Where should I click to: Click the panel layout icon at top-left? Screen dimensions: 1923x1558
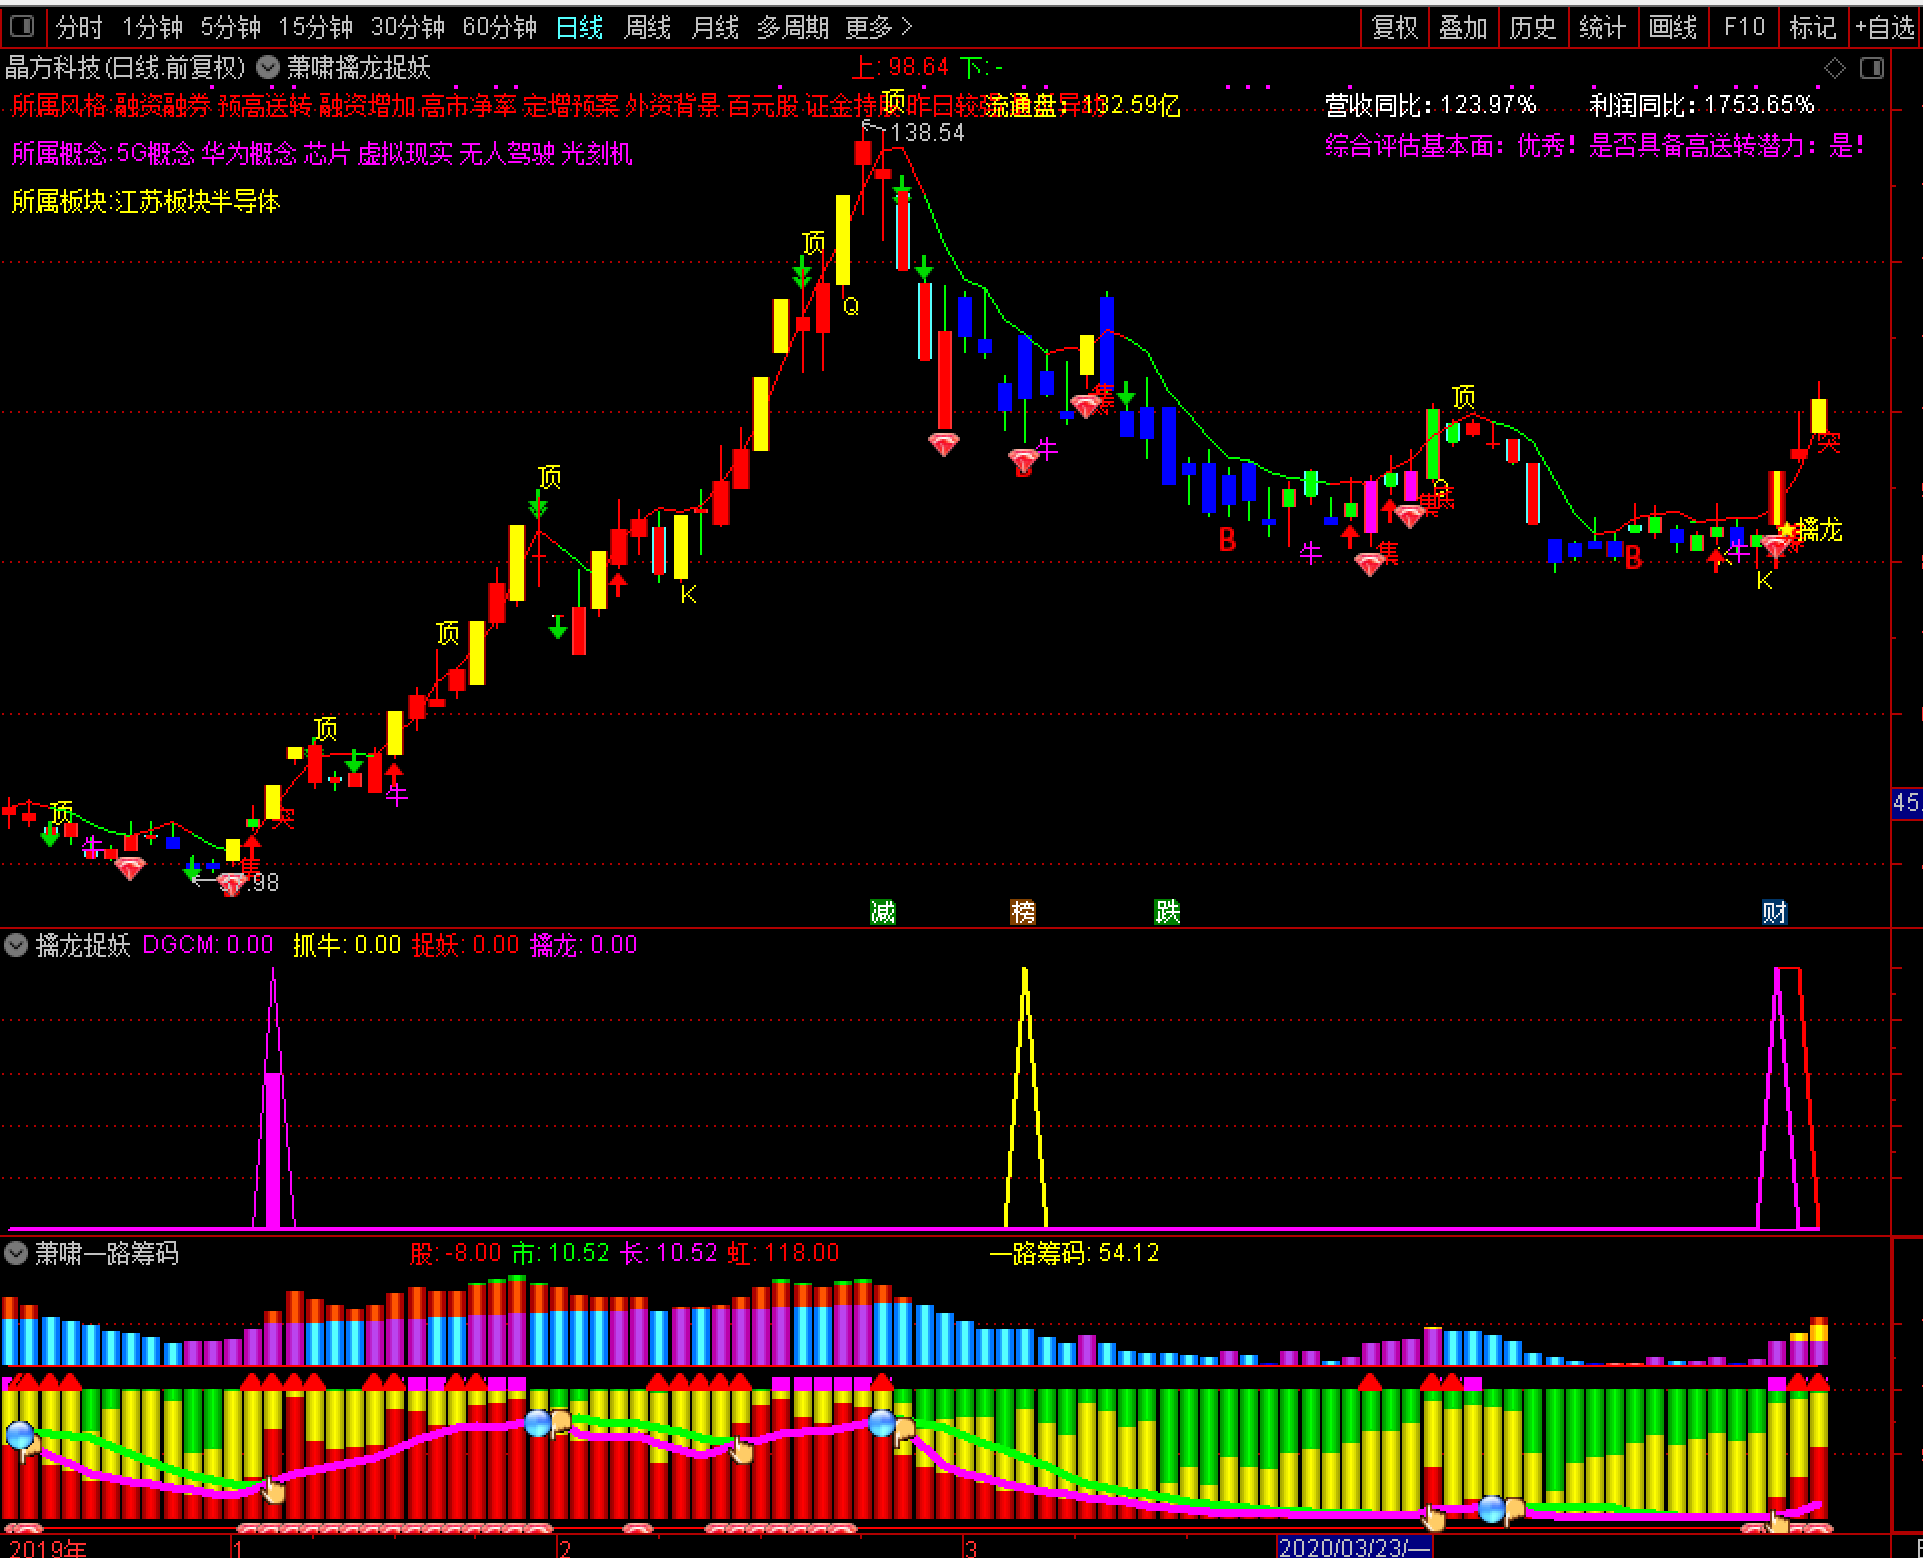point(21,26)
